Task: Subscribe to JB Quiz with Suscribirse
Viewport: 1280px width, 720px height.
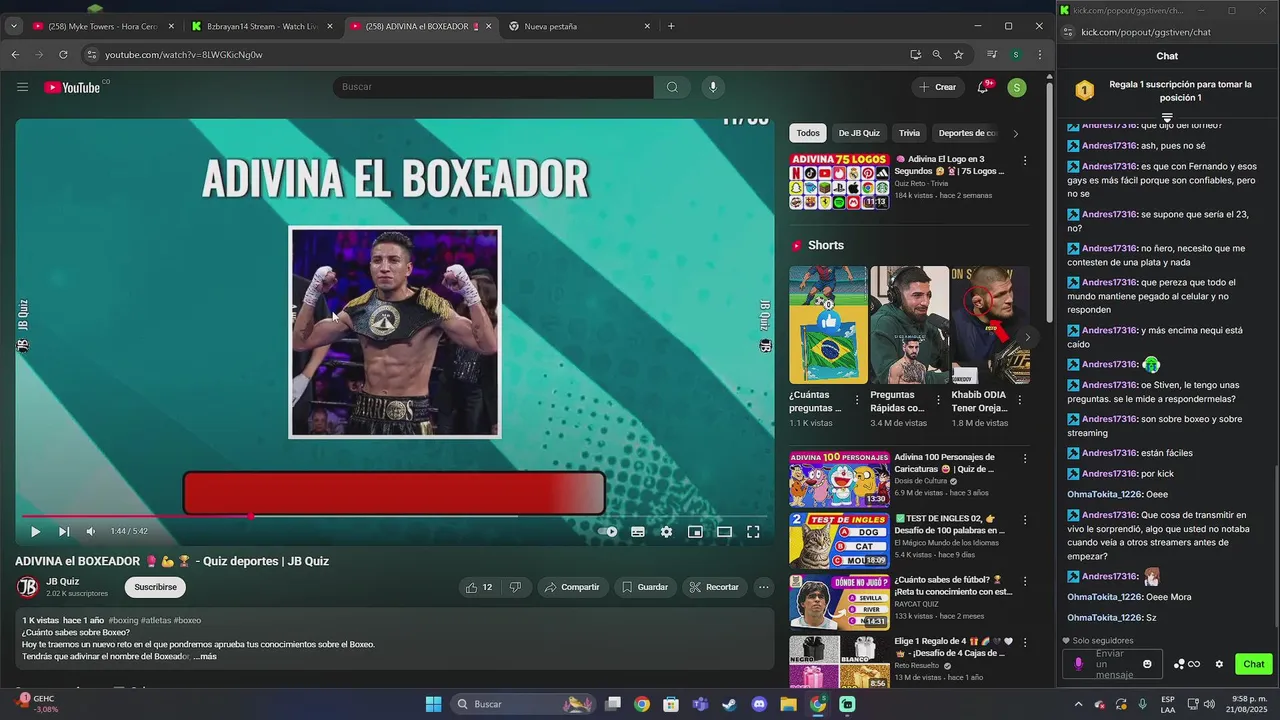Action: [x=155, y=587]
